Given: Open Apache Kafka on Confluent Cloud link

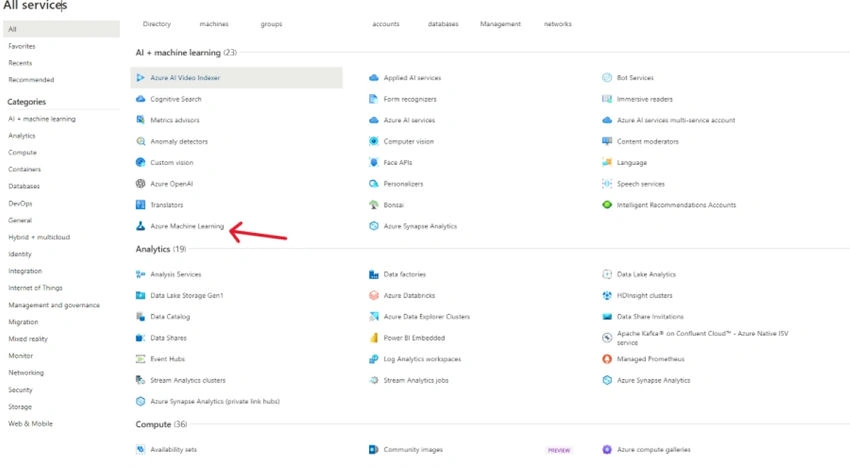Looking at the screenshot, I should 703,338.
